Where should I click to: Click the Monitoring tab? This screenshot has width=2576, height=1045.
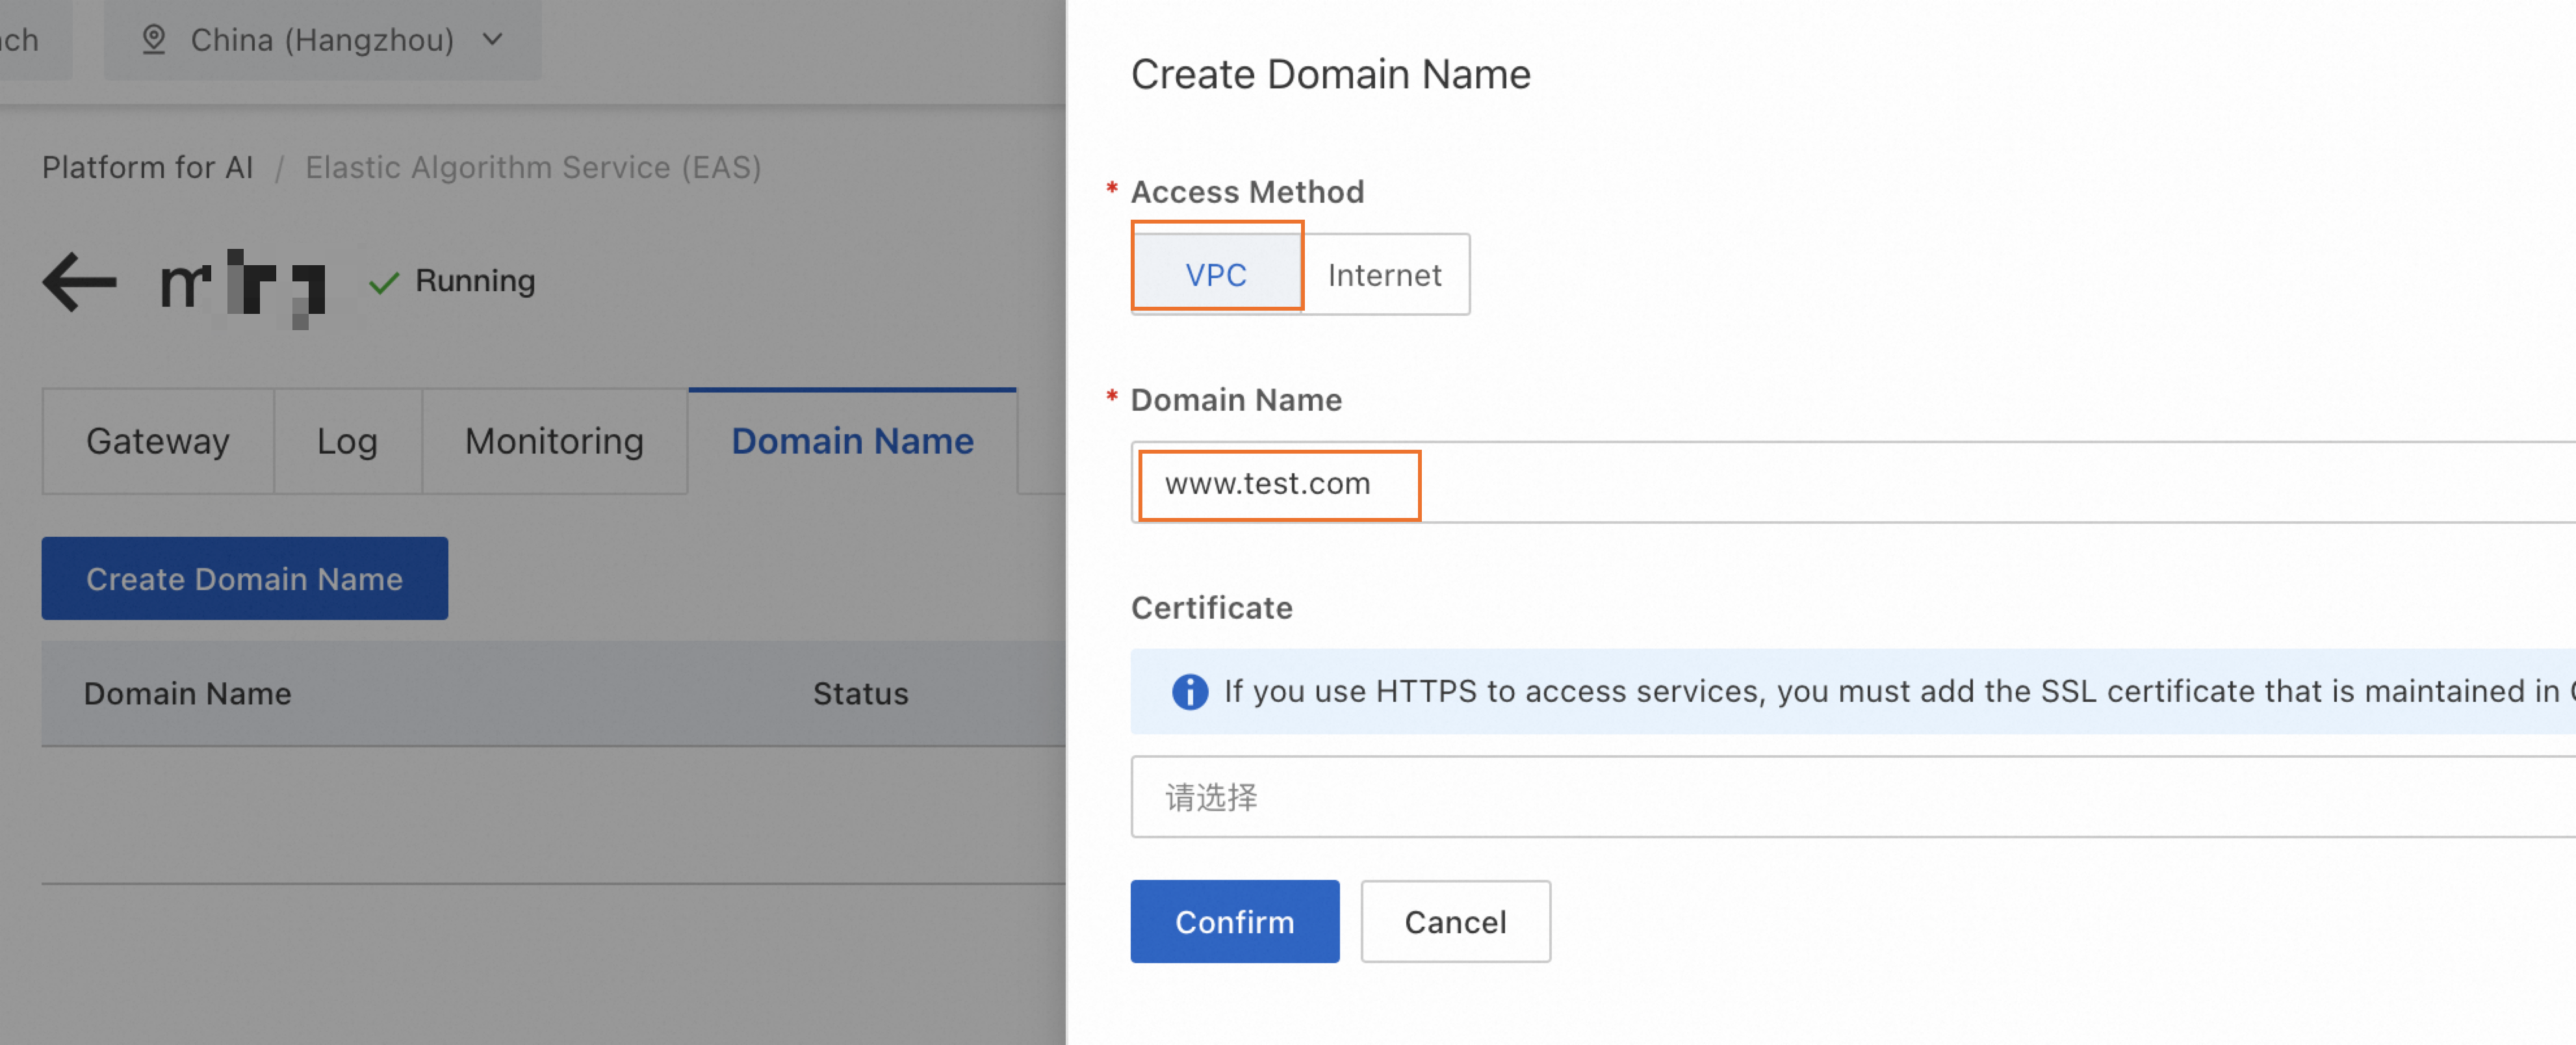tap(552, 441)
